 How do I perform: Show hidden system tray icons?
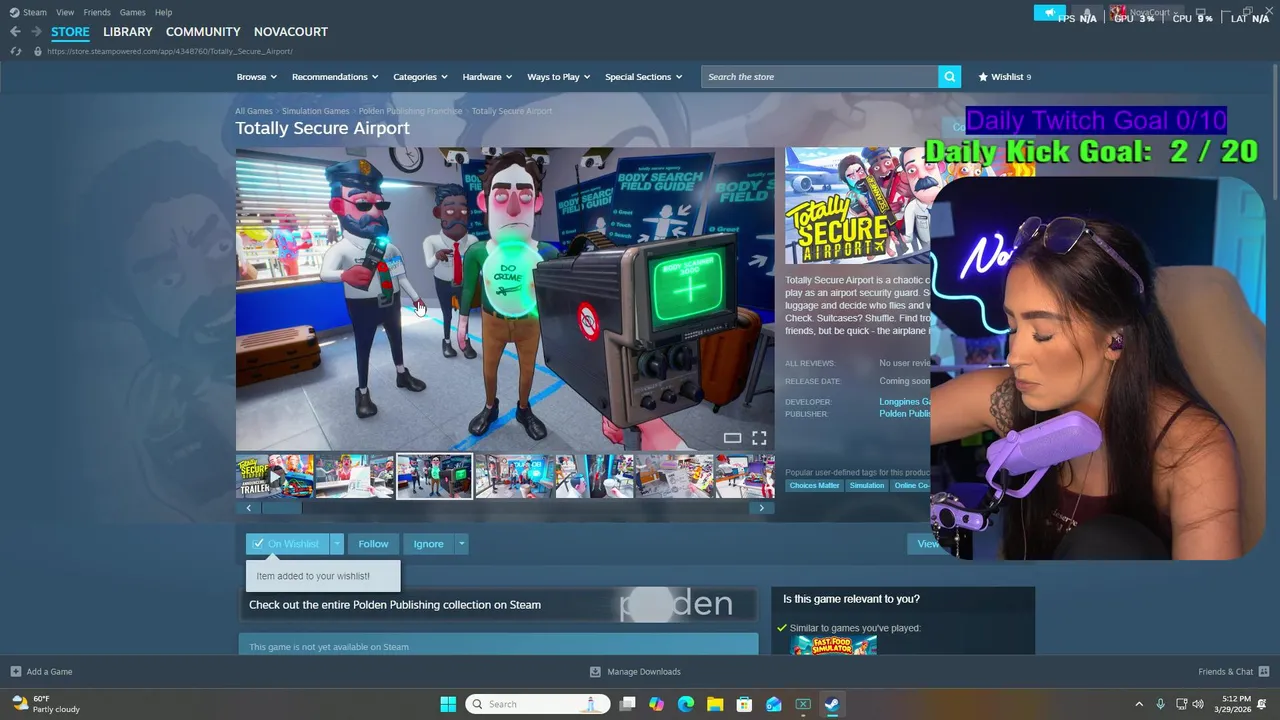click(x=1138, y=704)
